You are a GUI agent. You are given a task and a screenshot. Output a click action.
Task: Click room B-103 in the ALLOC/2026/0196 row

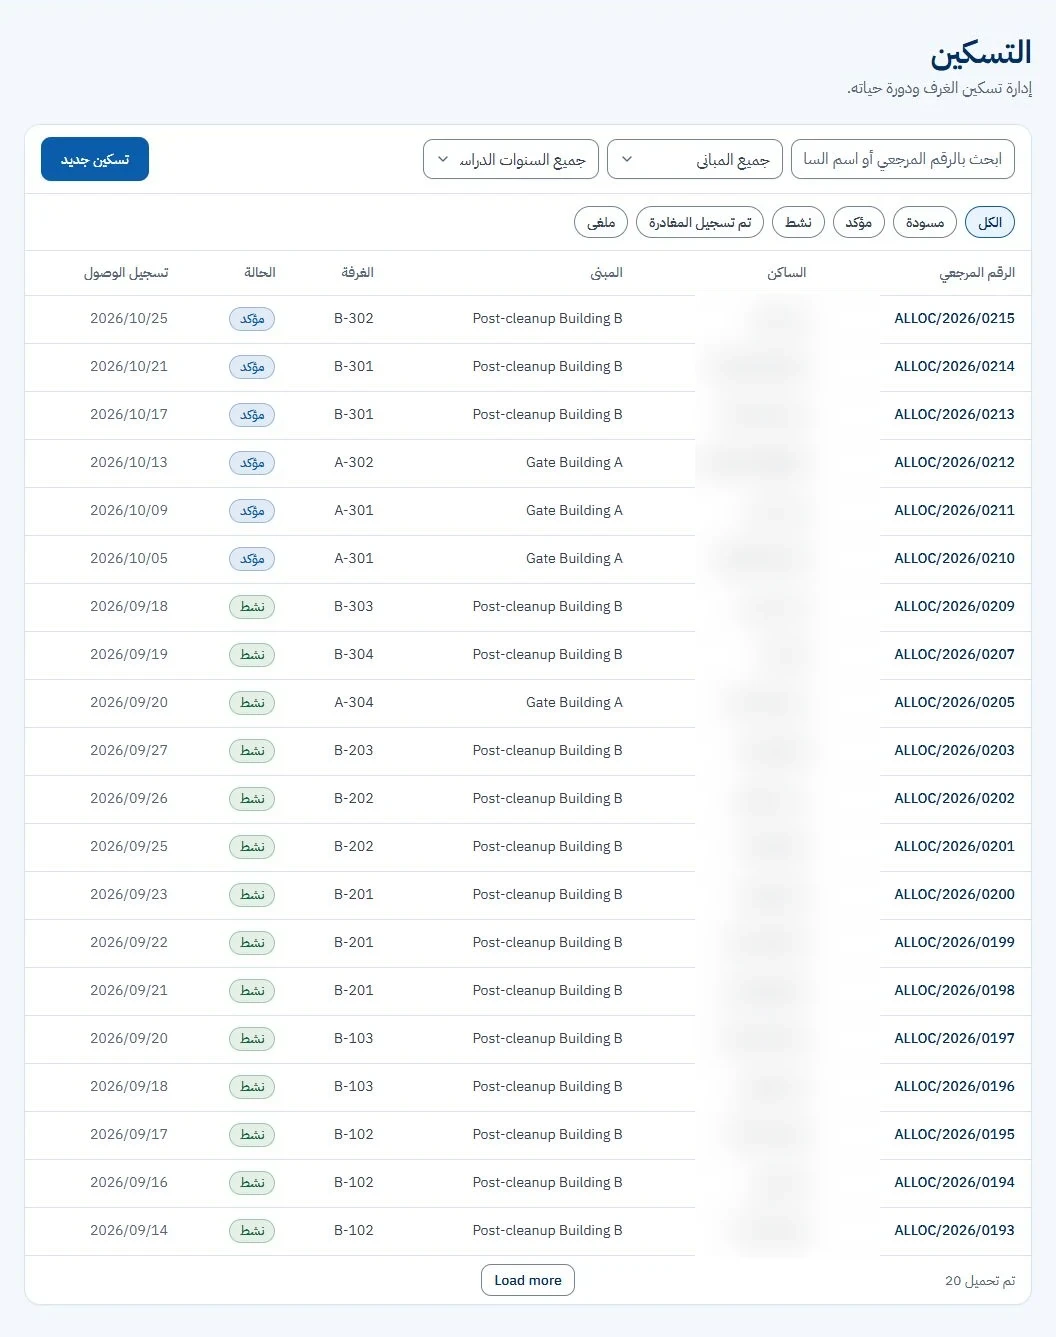pos(354,1086)
